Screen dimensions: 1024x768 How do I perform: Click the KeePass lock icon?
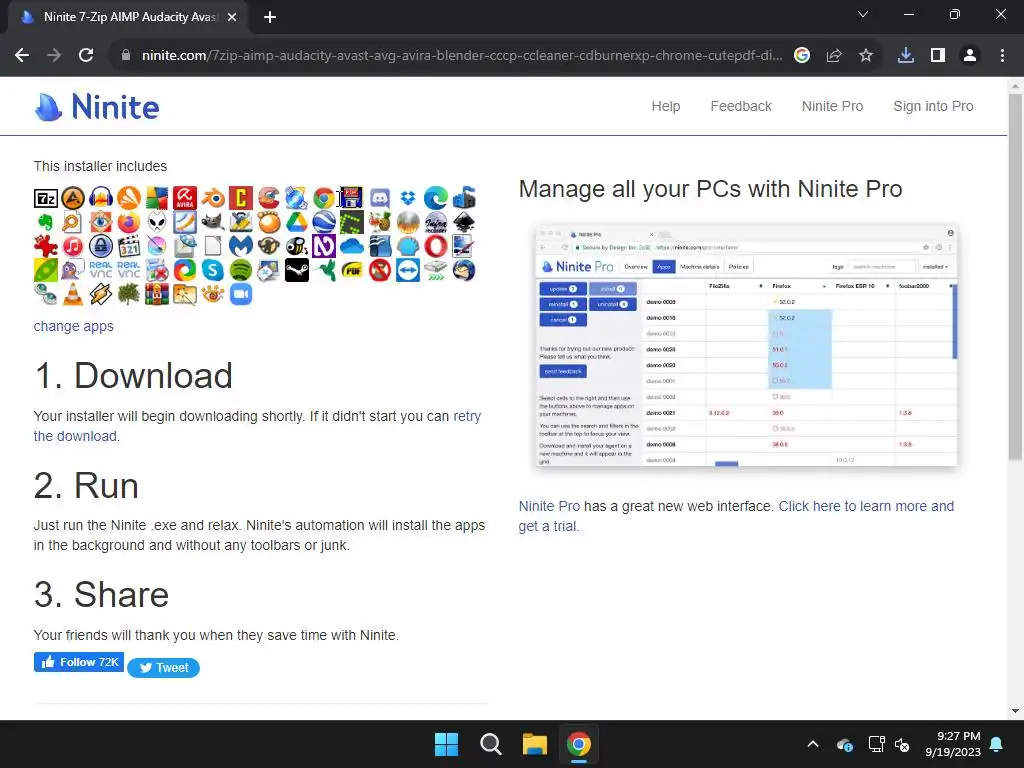[101, 246]
